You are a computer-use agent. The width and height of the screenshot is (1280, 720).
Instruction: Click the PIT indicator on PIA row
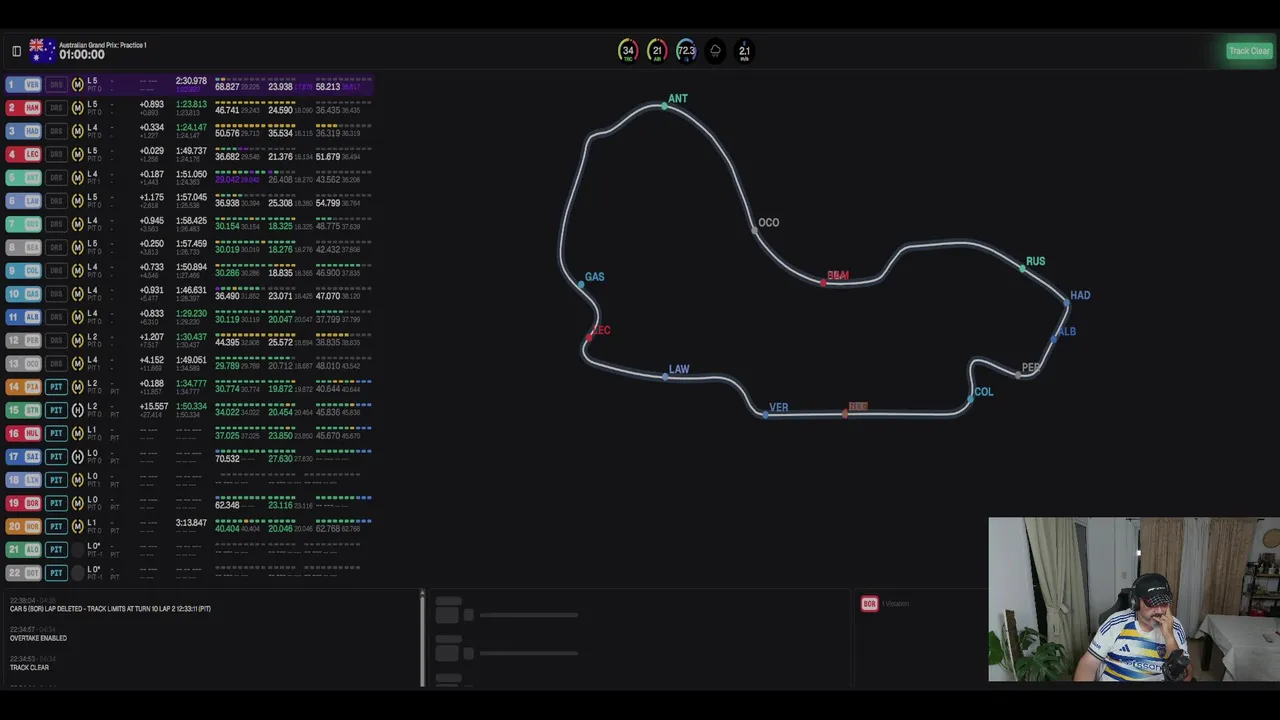(x=56, y=387)
